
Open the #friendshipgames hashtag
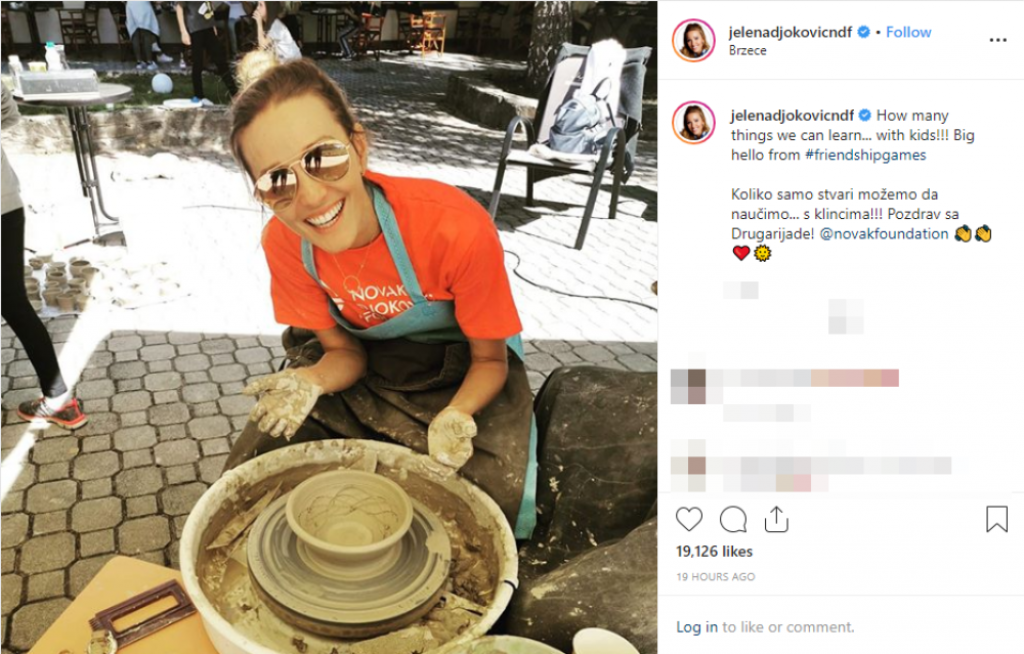click(x=865, y=155)
